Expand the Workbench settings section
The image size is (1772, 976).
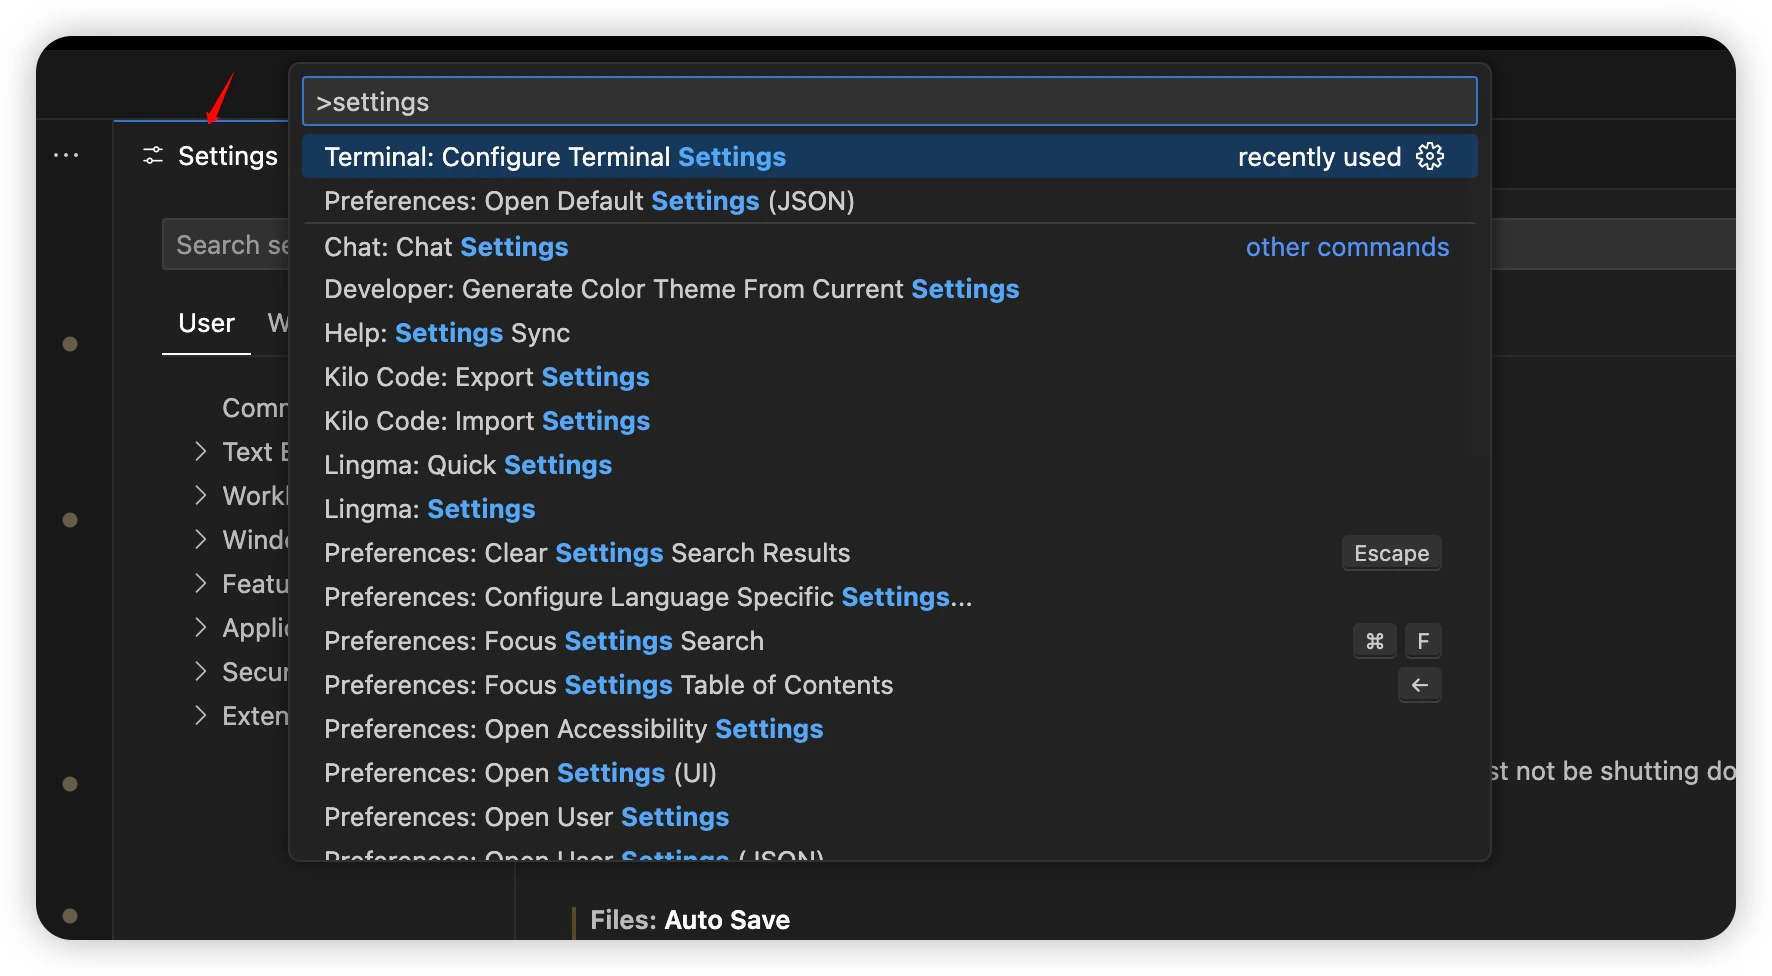(x=201, y=496)
